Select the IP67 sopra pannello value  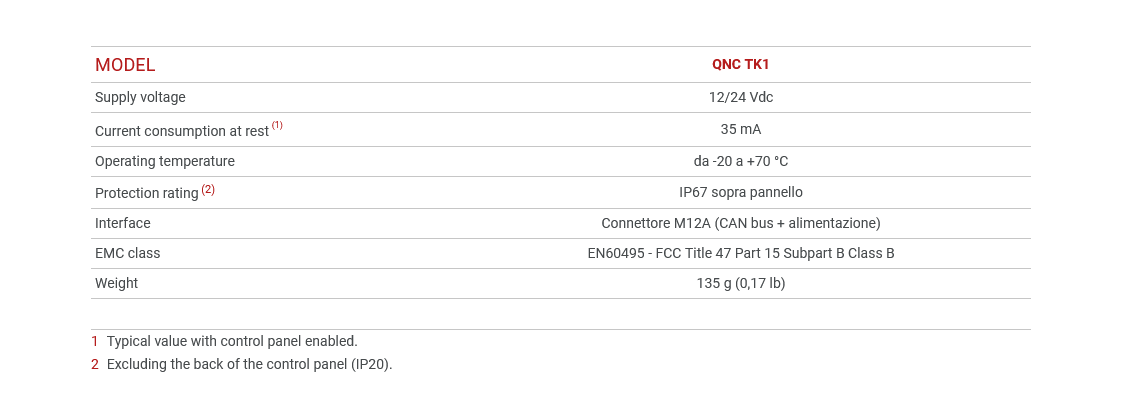click(x=740, y=192)
